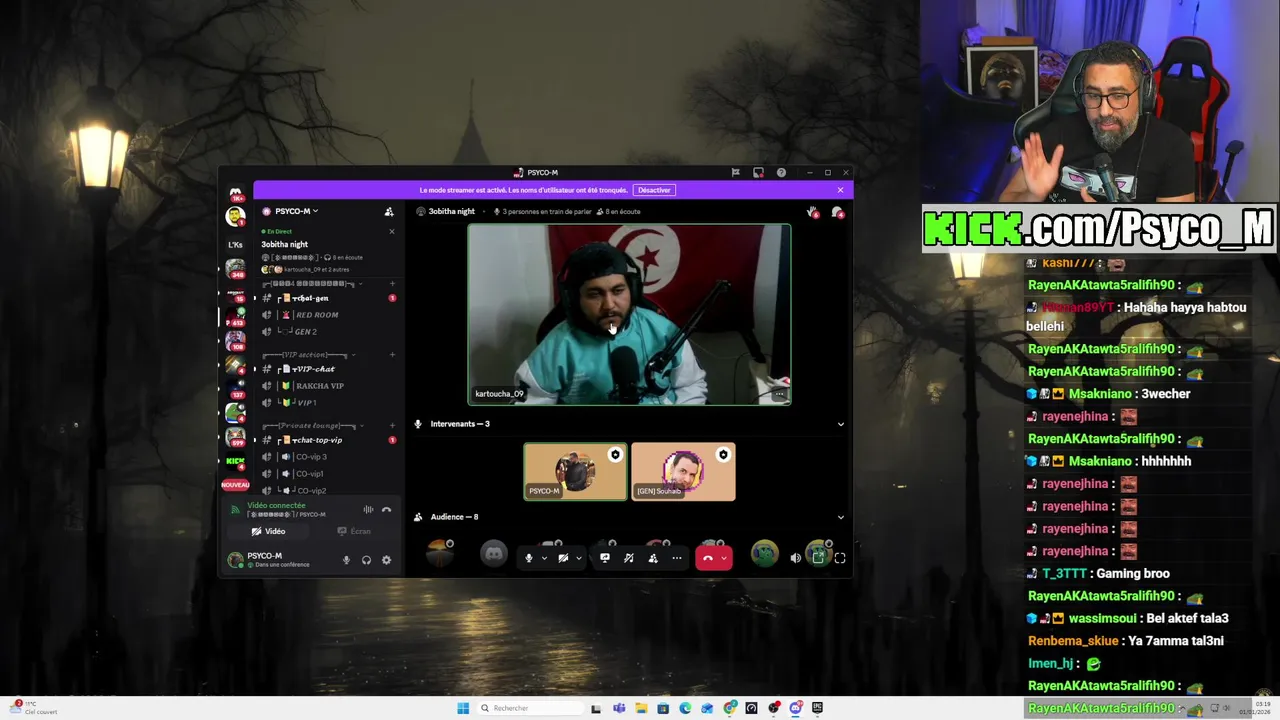Pop out the stage window

[x=818, y=558]
